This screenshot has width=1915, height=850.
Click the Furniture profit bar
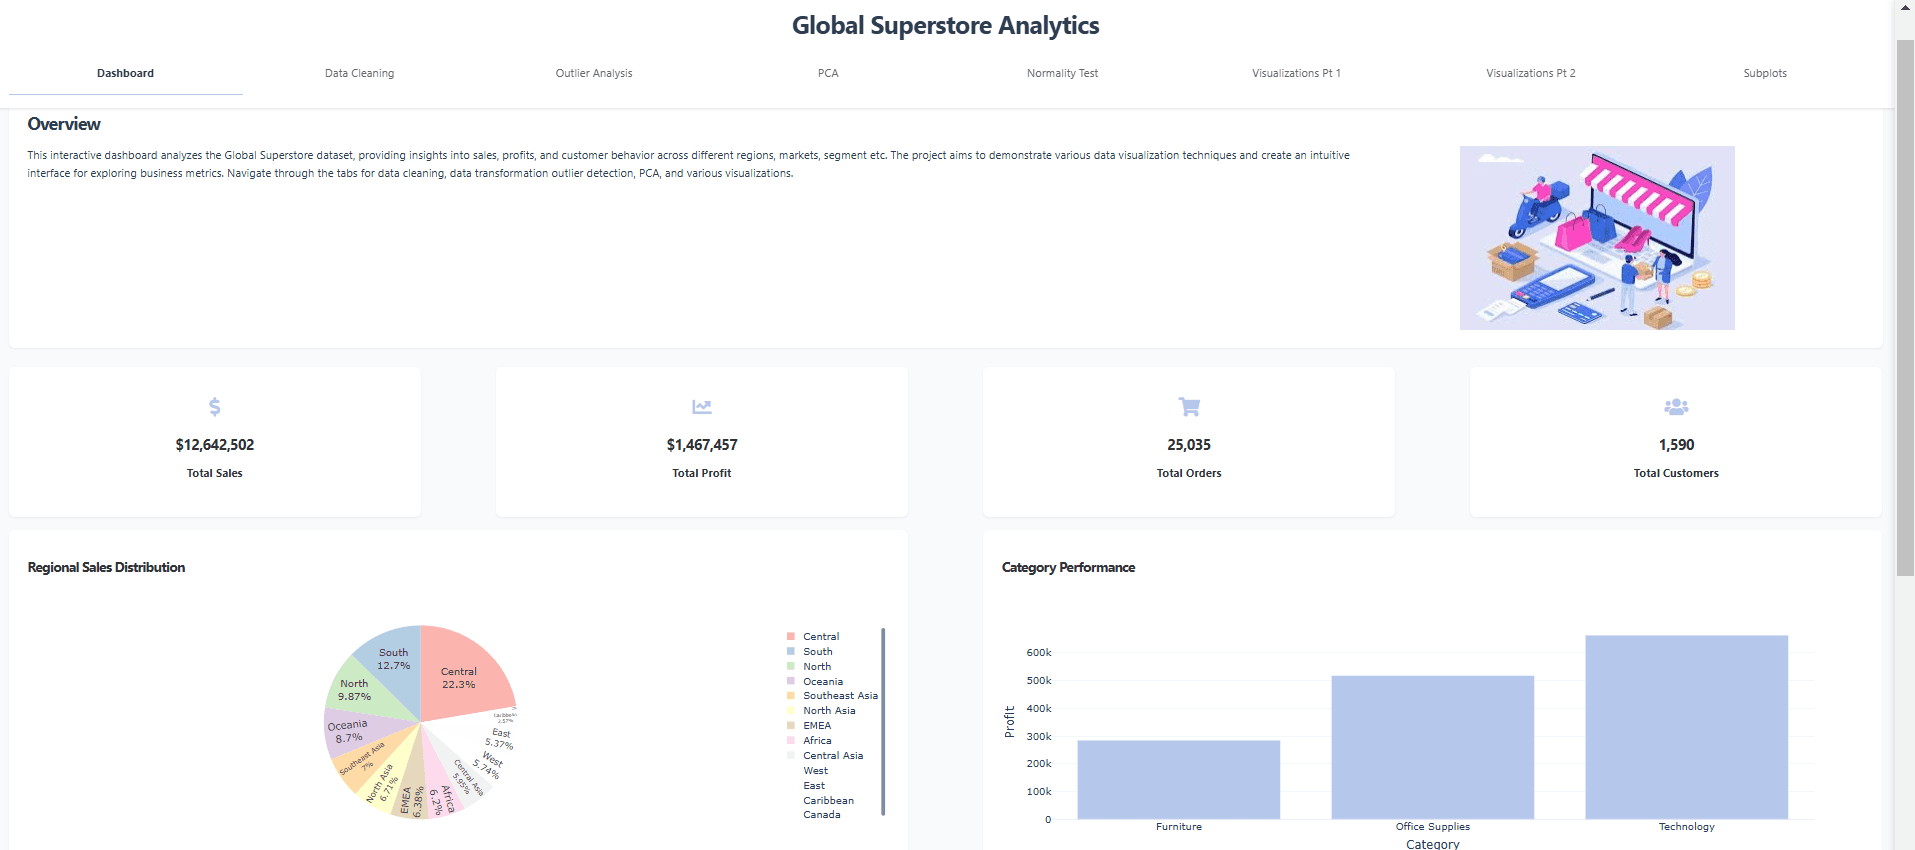1179,780
